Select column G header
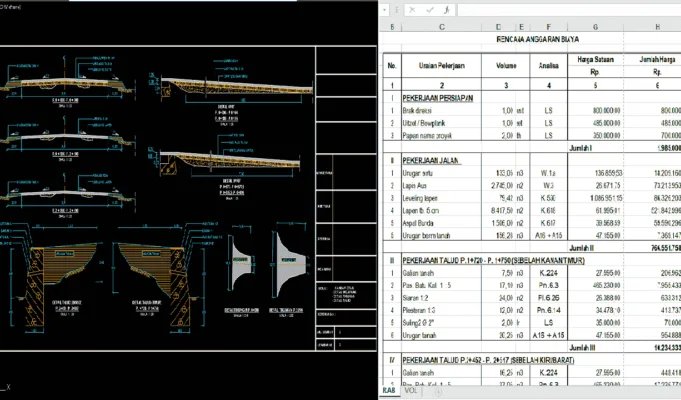 click(x=595, y=27)
